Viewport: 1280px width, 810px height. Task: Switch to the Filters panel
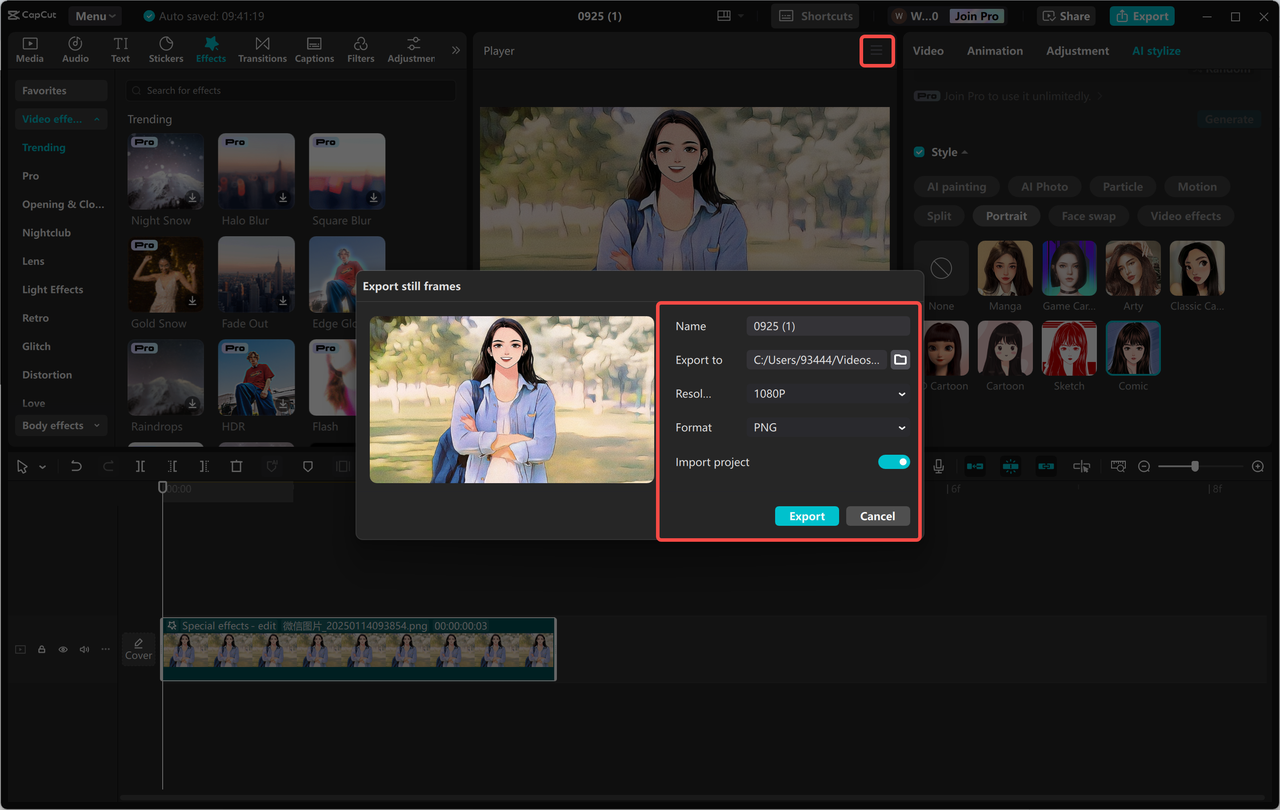[x=360, y=48]
